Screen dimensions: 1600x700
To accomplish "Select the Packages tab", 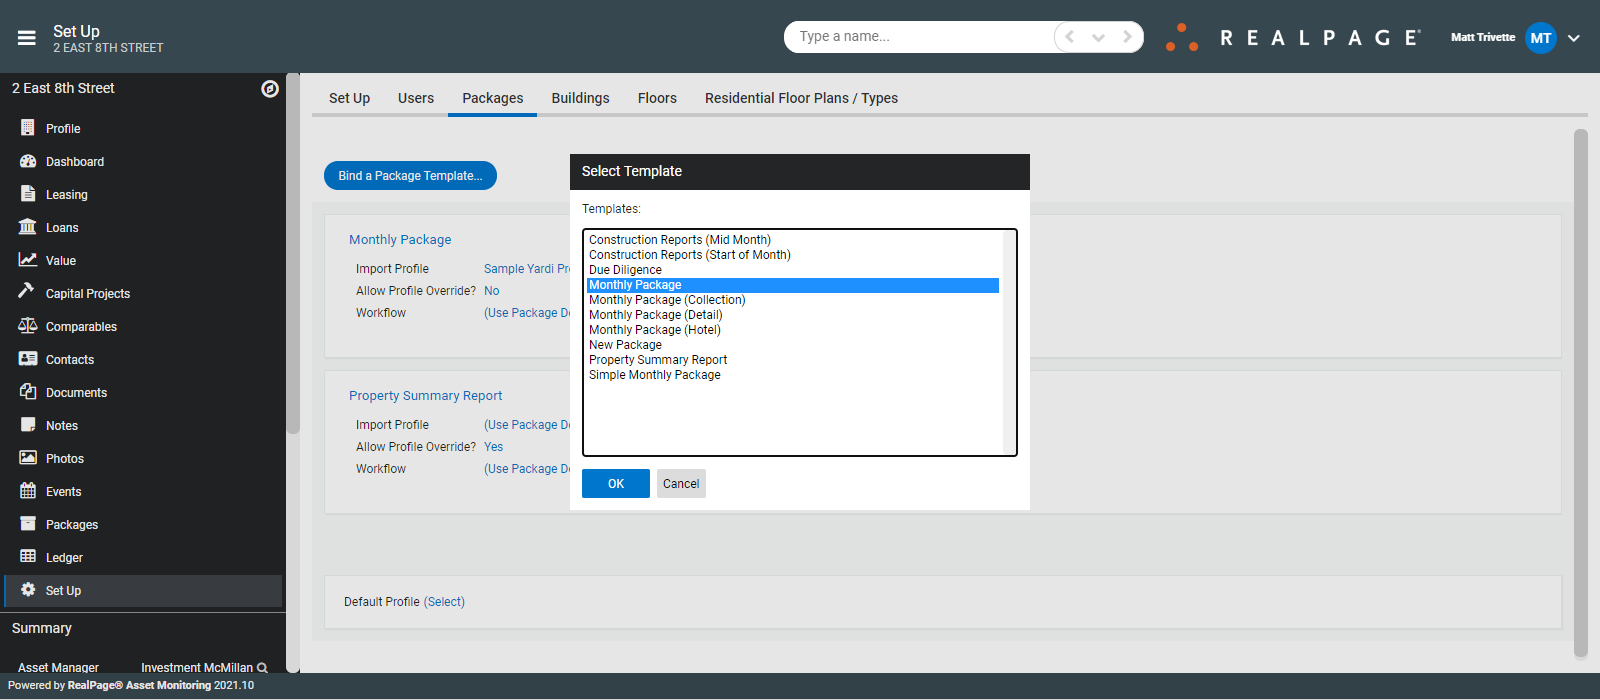I will pos(493,98).
